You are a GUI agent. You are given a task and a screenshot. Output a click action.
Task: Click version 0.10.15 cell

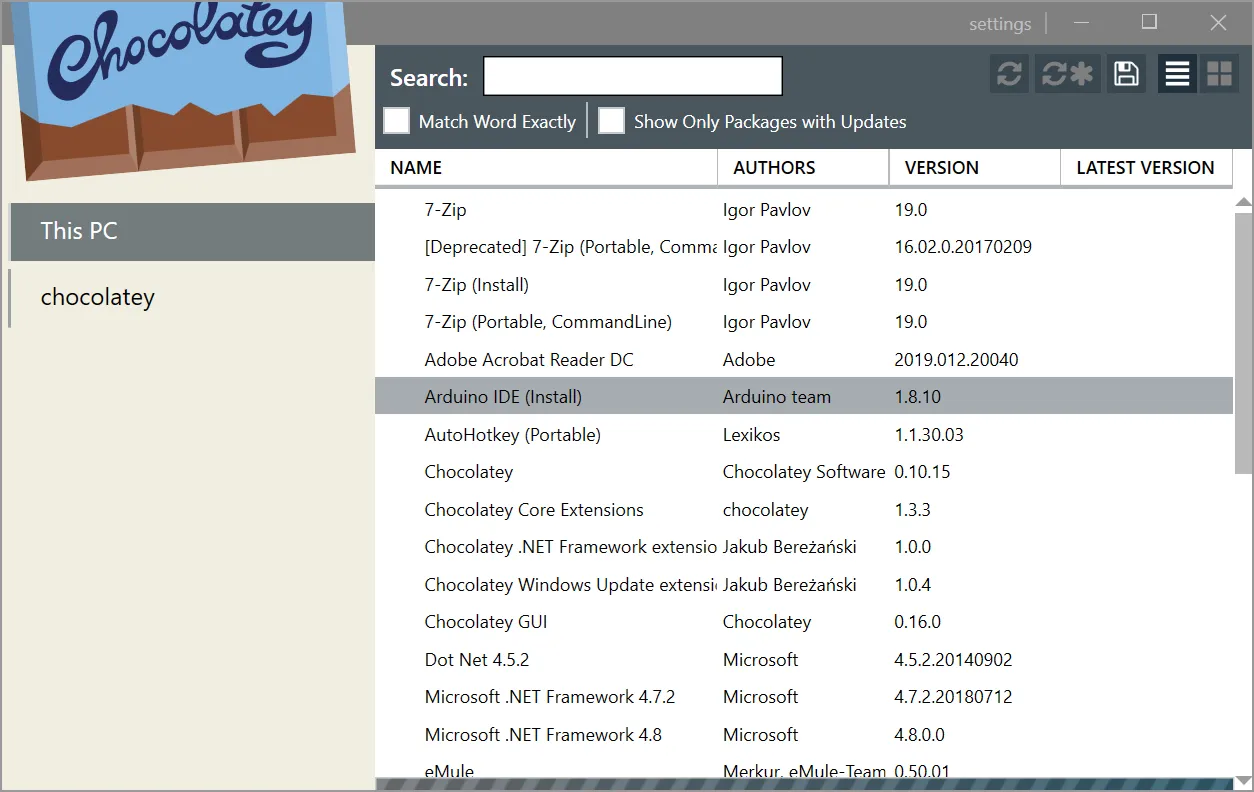[x=922, y=472]
